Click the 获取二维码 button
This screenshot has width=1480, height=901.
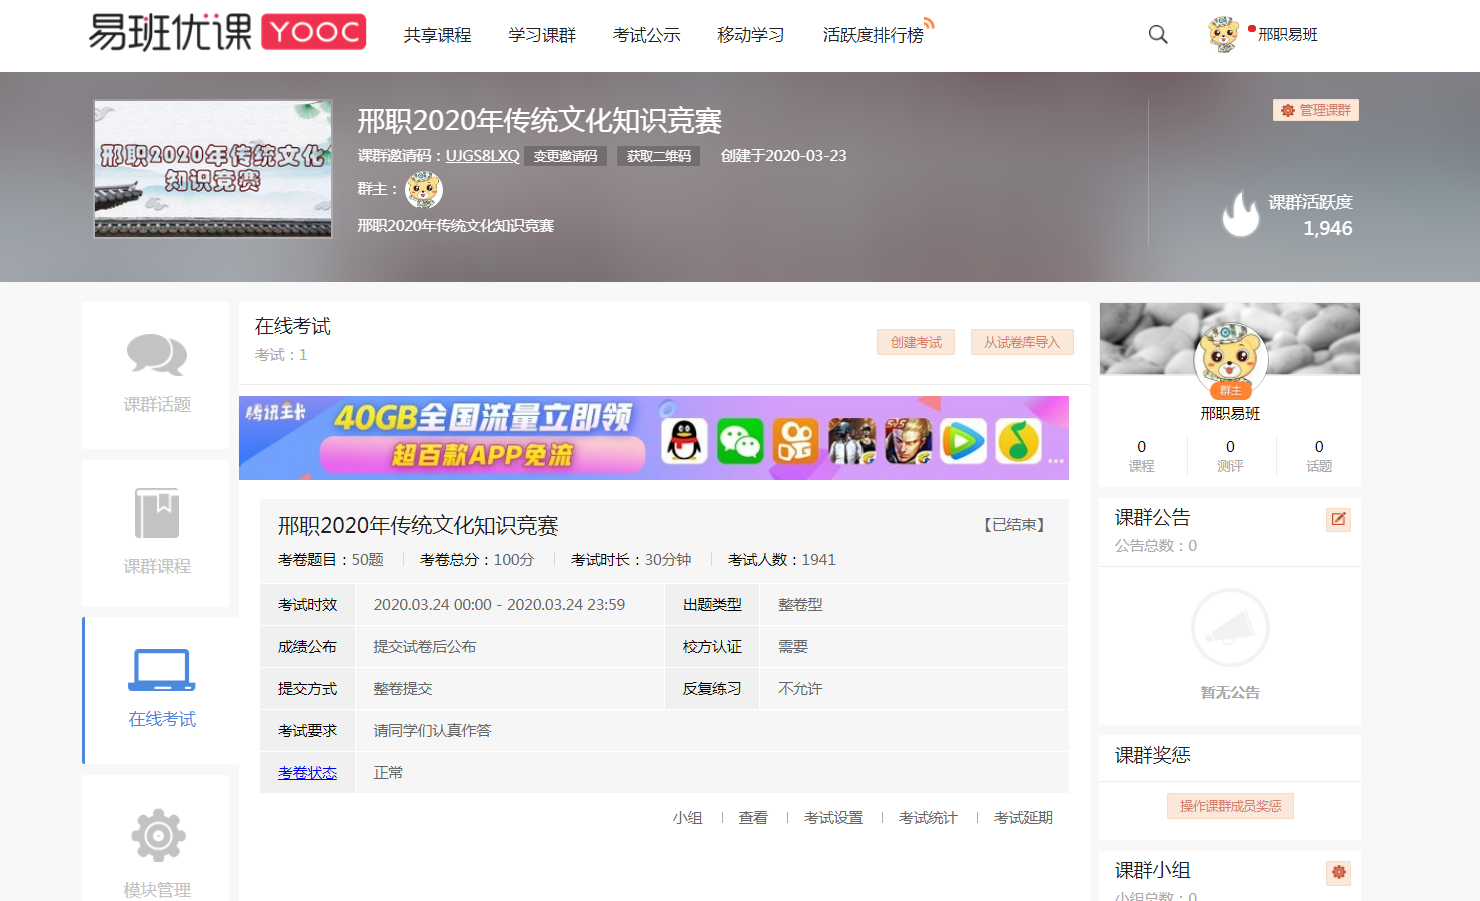658,156
